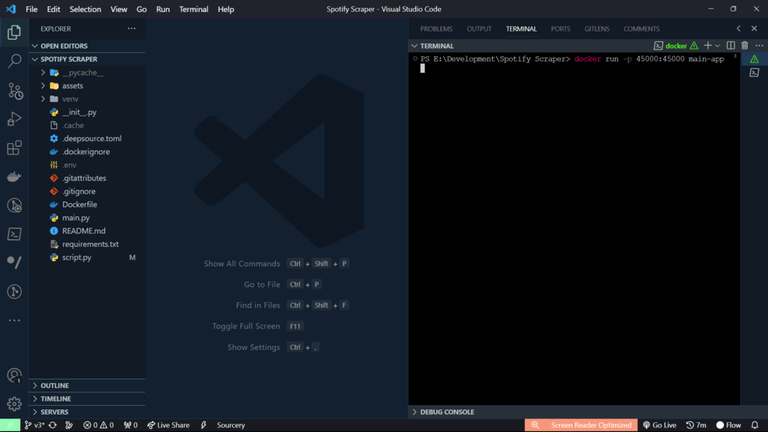Click the notifications bell in status bar

[x=755, y=425]
